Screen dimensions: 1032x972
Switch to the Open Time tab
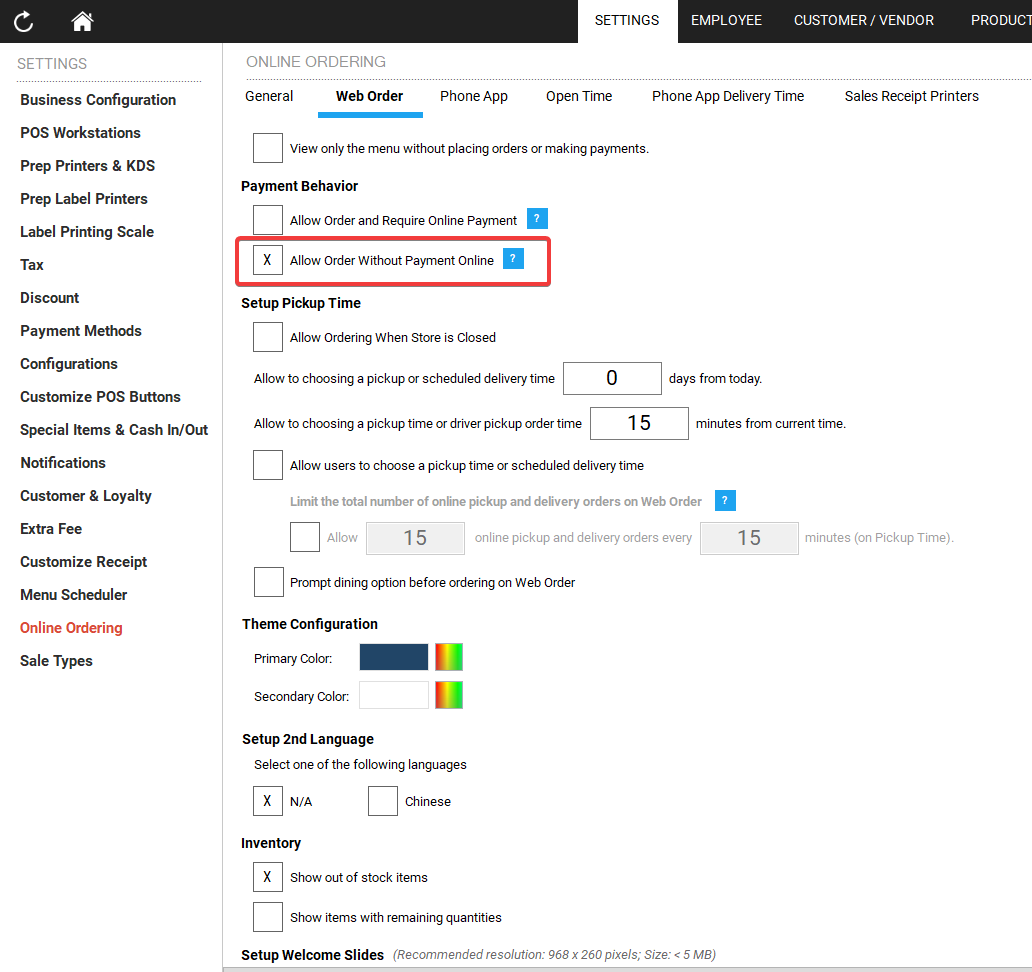tap(579, 96)
